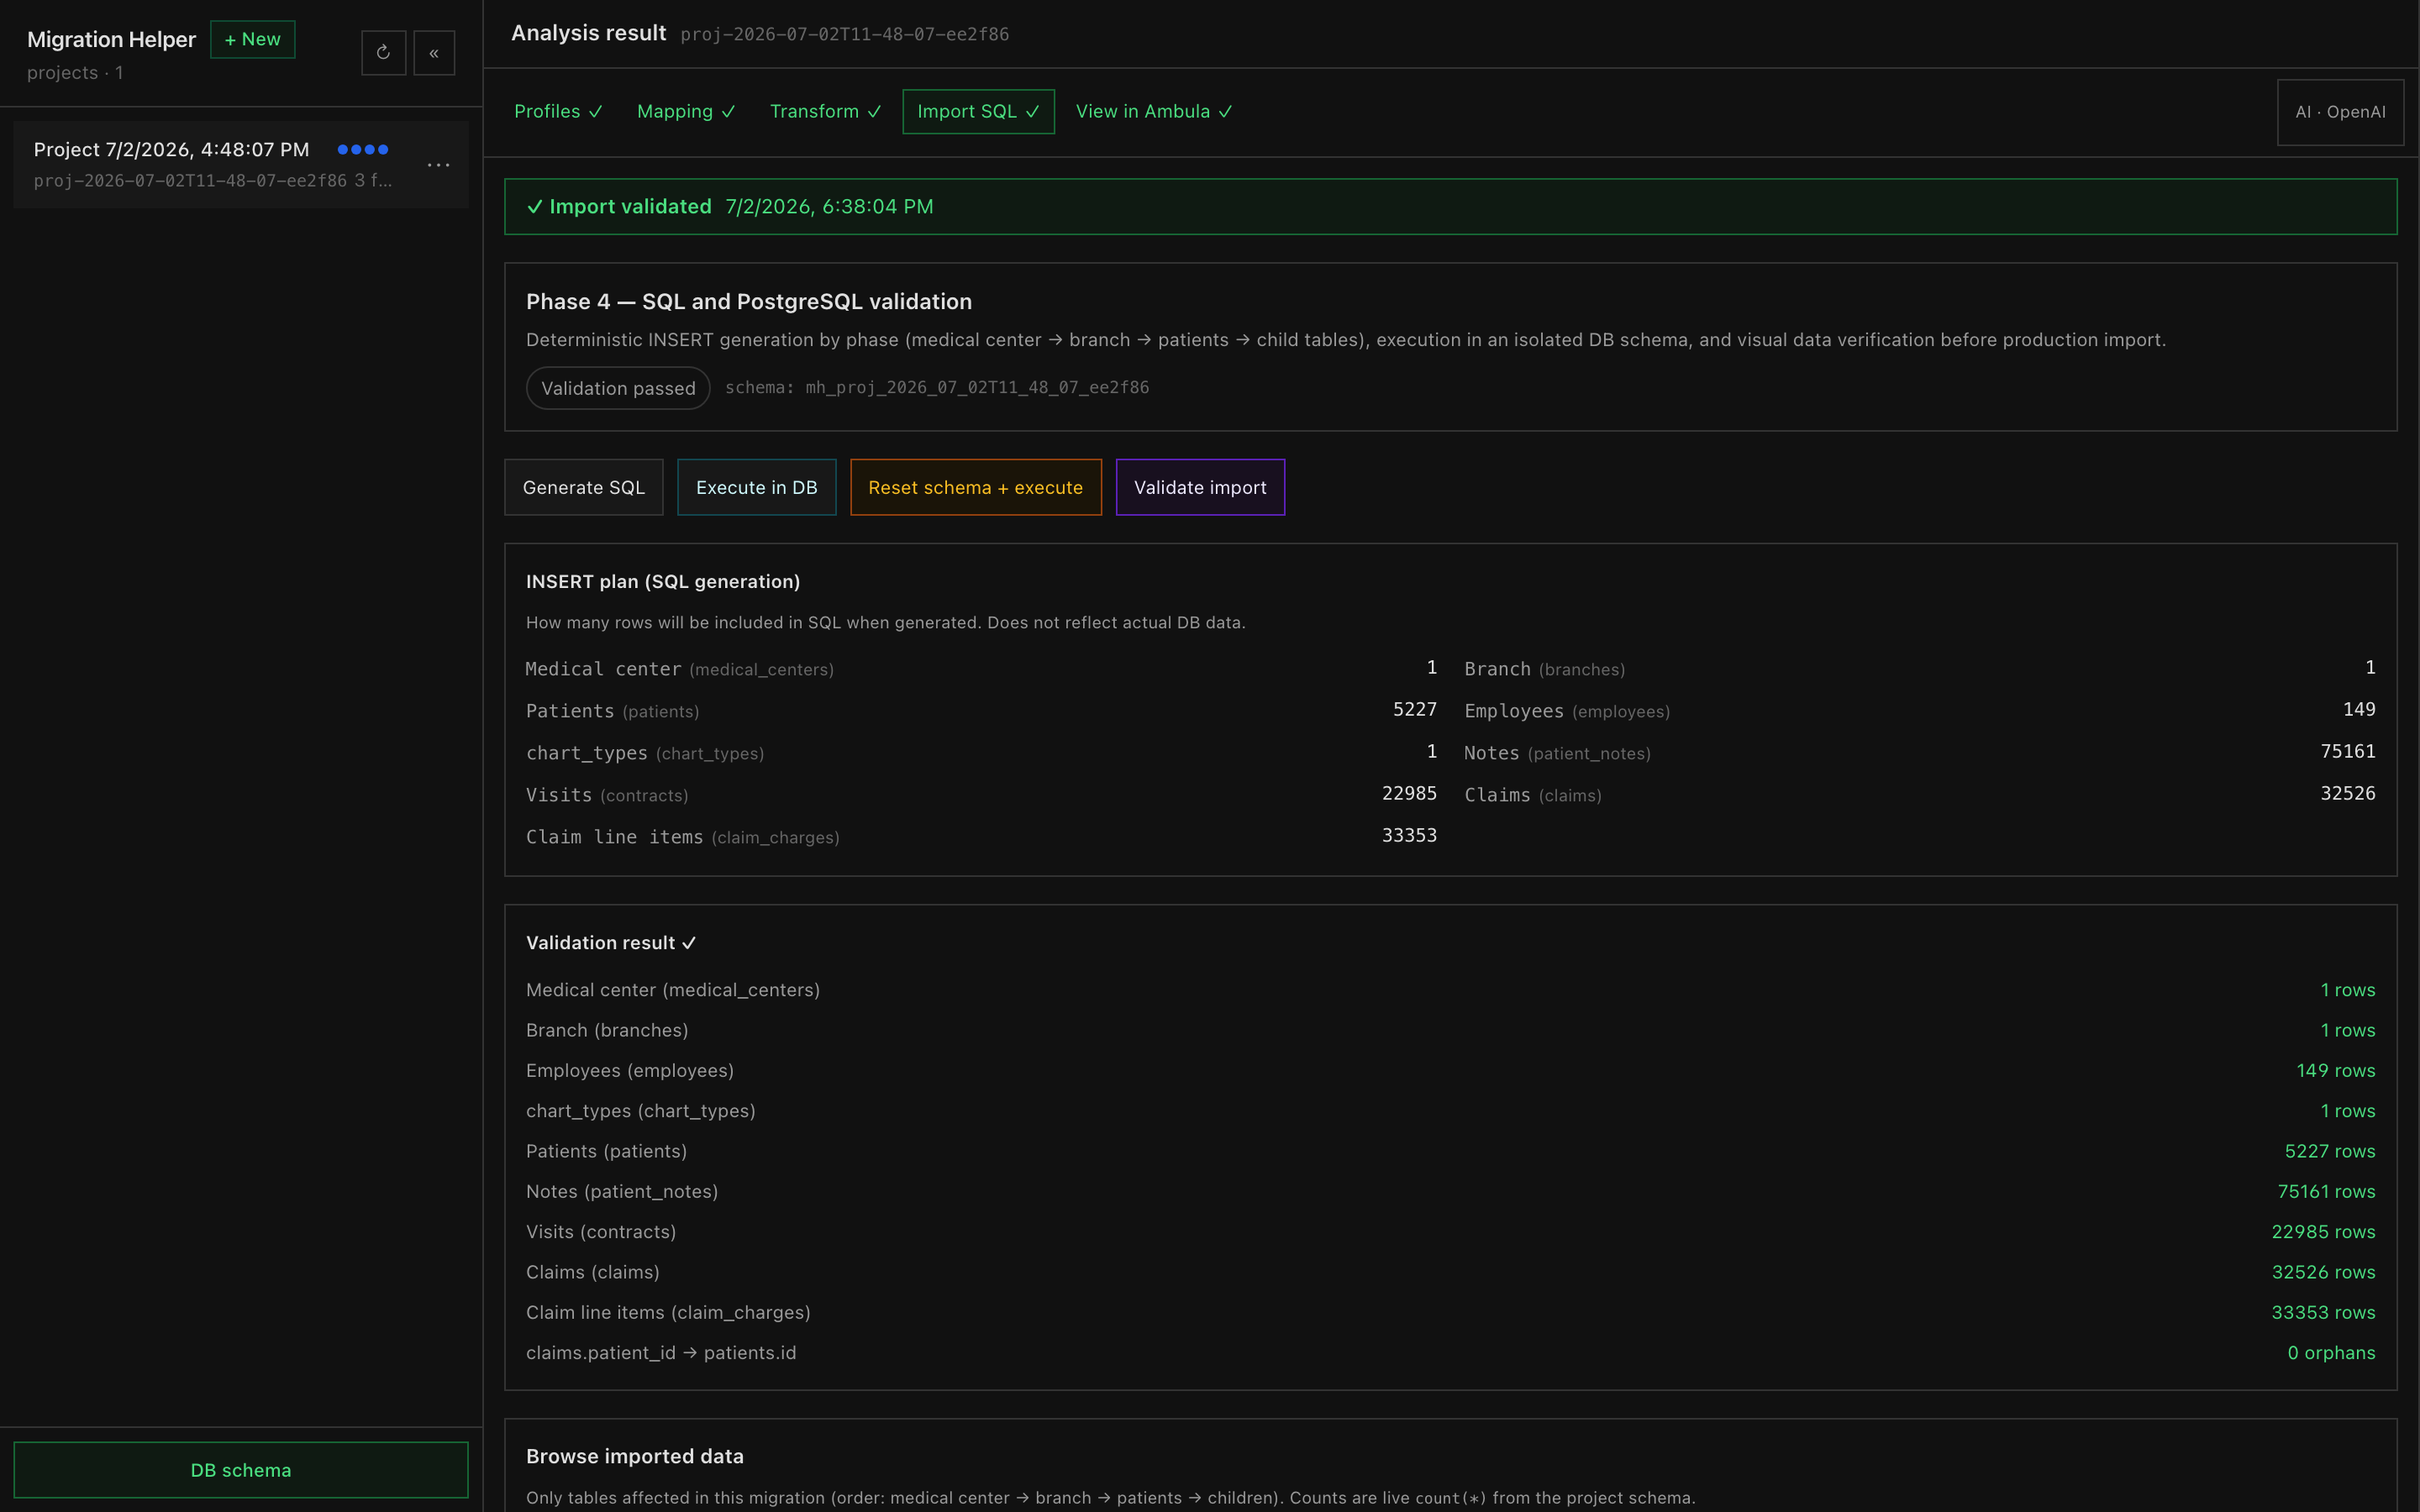The image size is (2420, 1512).
Task: Open the View in Ambula tab
Action: pos(1153,111)
